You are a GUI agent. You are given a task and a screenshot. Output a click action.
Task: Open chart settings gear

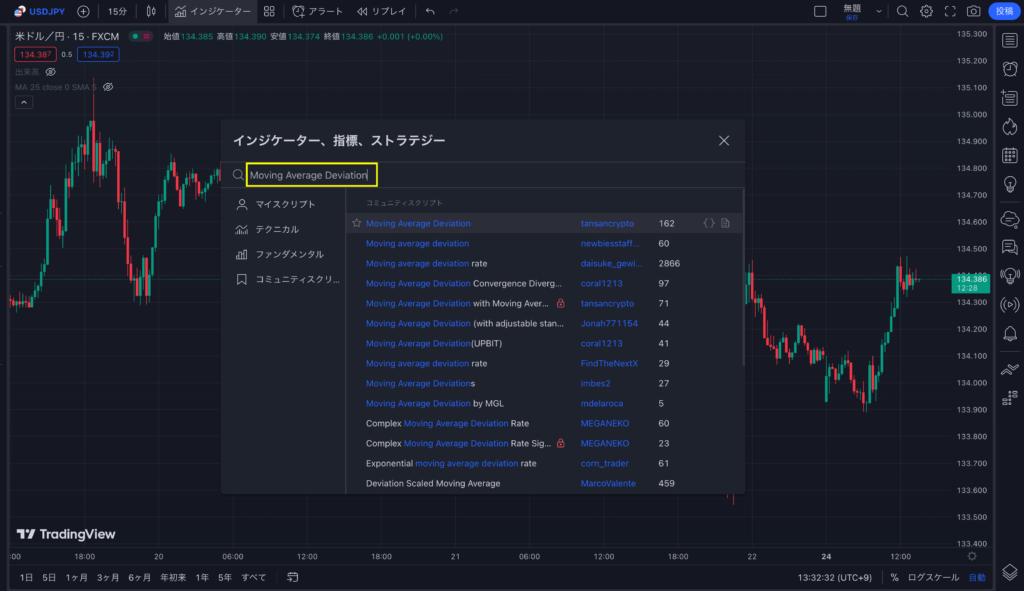pos(926,11)
